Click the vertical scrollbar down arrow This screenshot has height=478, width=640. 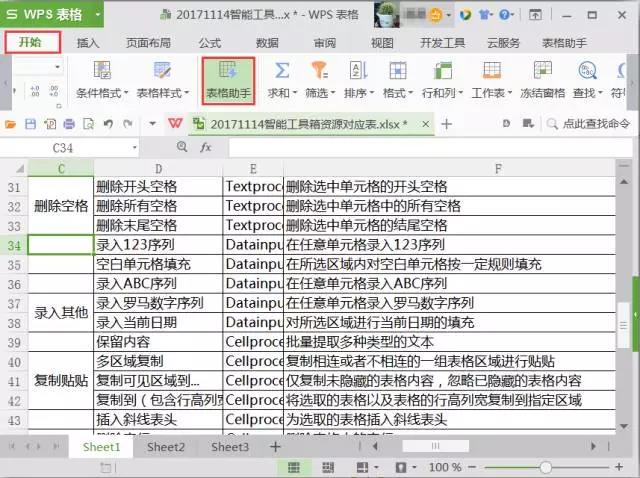coord(624,426)
